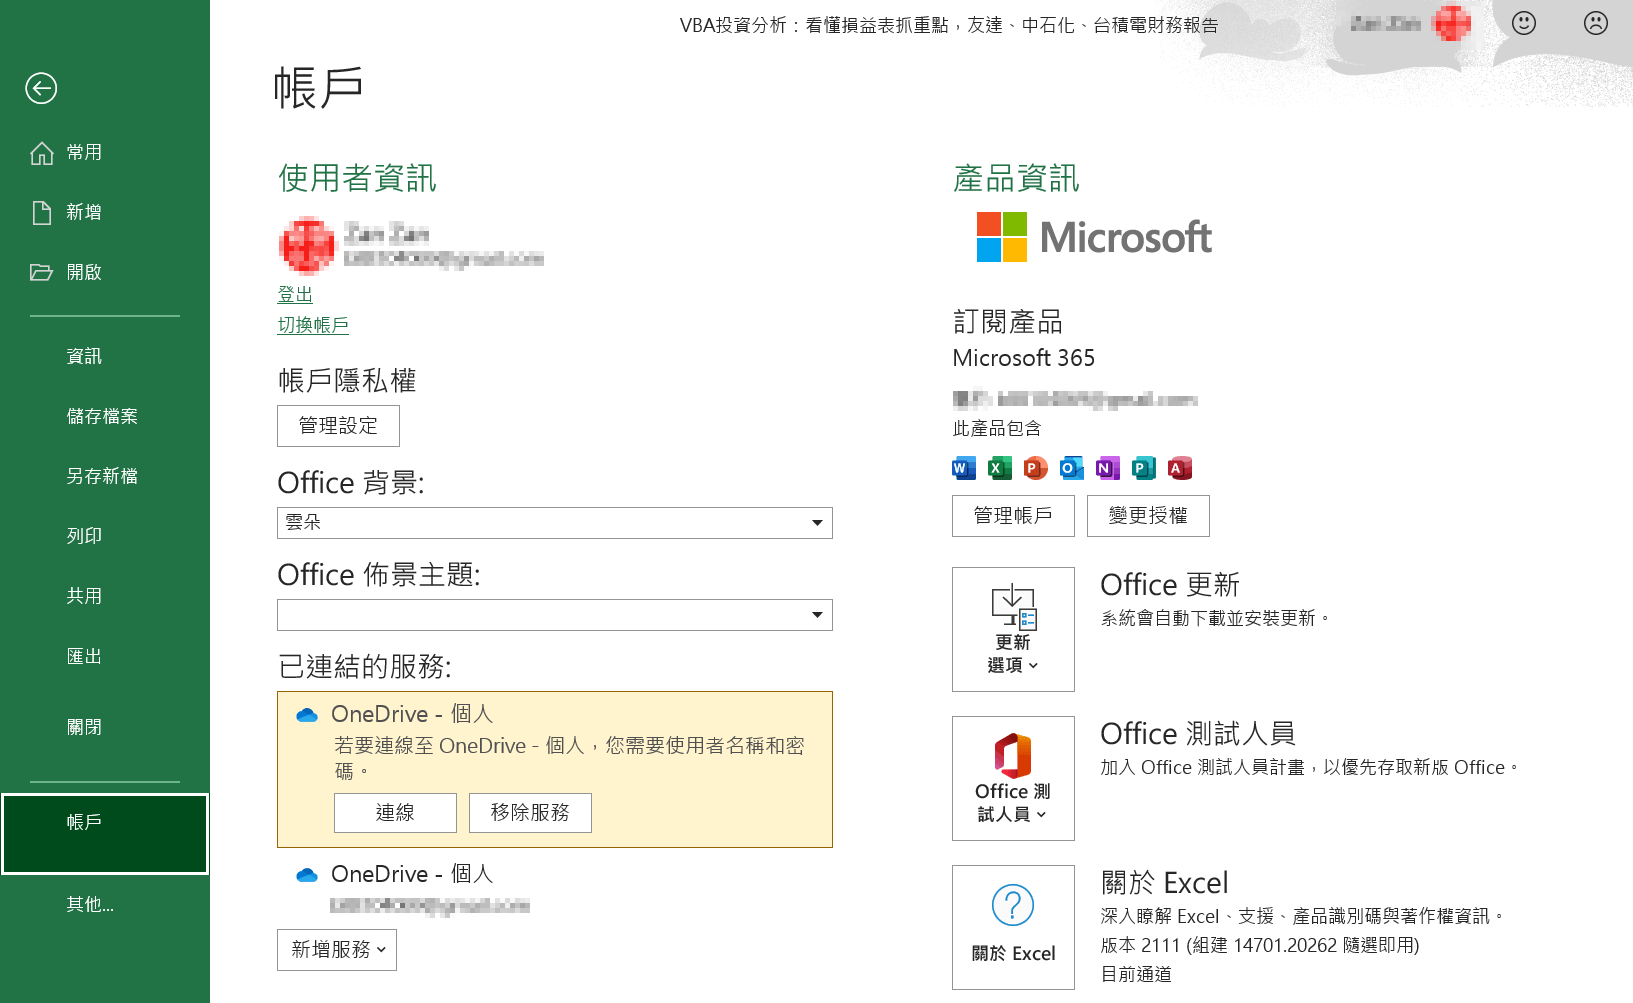Click the back arrow to return
The width and height of the screenshot is (1633, 1003).
[x=41, y=89]
